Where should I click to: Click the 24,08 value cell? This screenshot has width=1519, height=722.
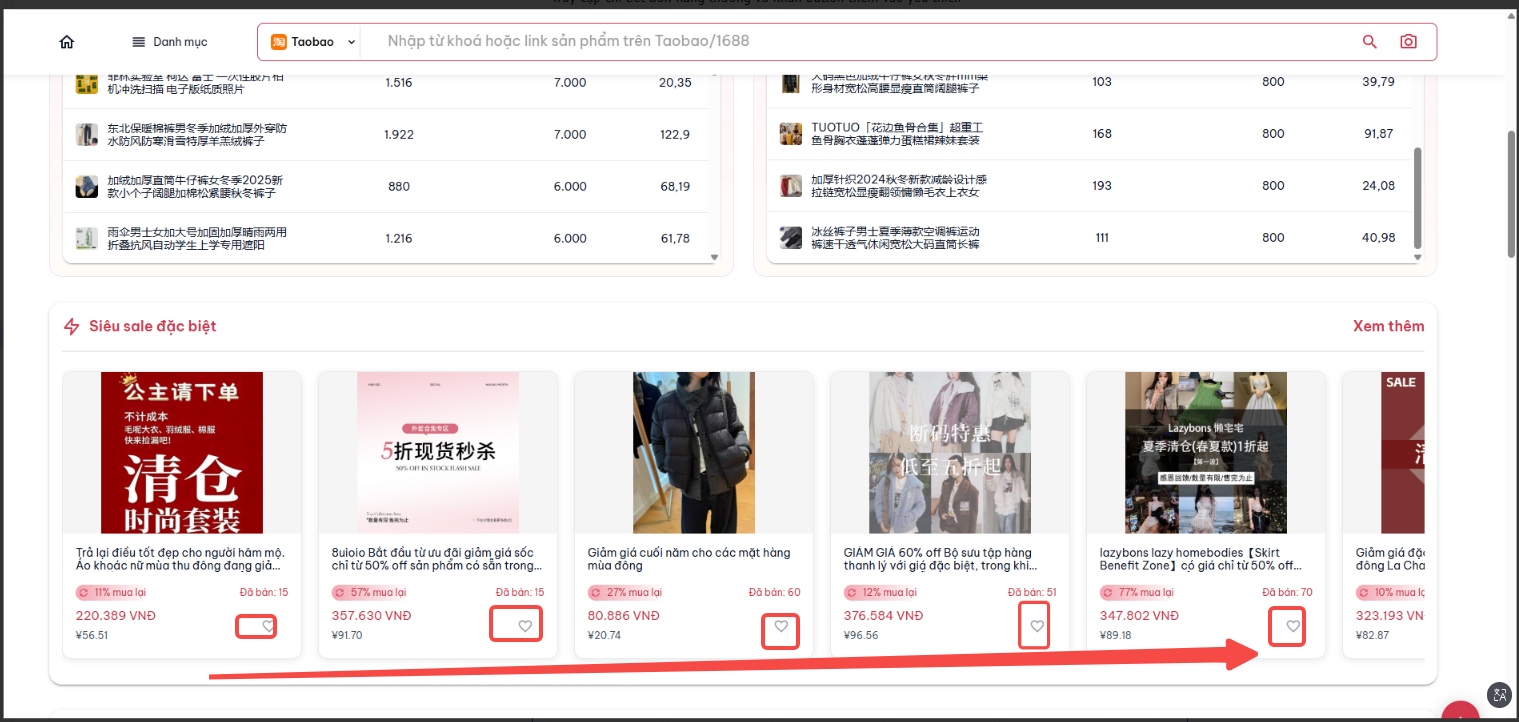point(1379,186)
